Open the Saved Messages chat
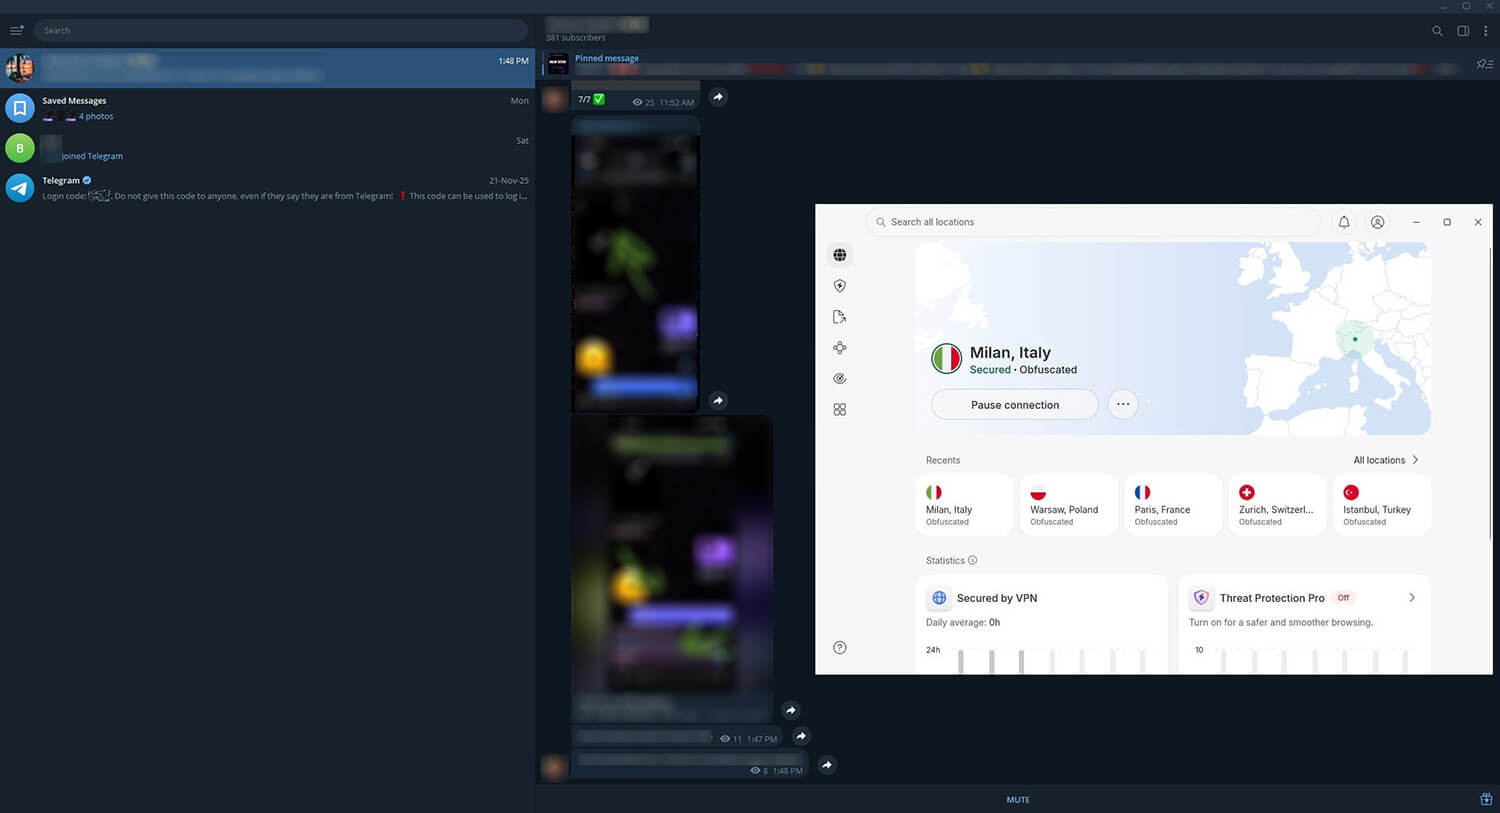Viewport: 1500px width, 813px height. (267, 108)
